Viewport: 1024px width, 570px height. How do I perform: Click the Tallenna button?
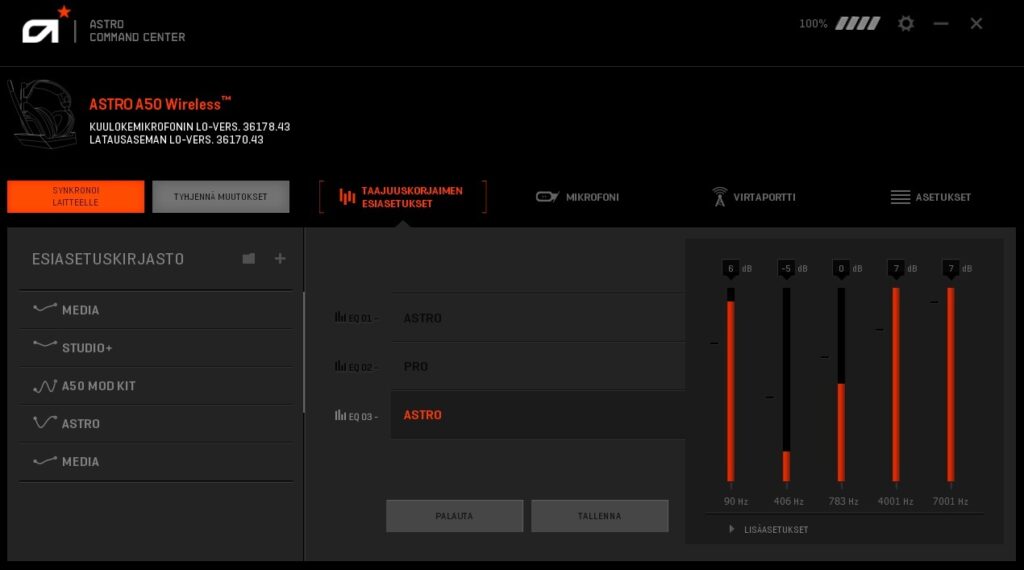[x=600, y=516]
